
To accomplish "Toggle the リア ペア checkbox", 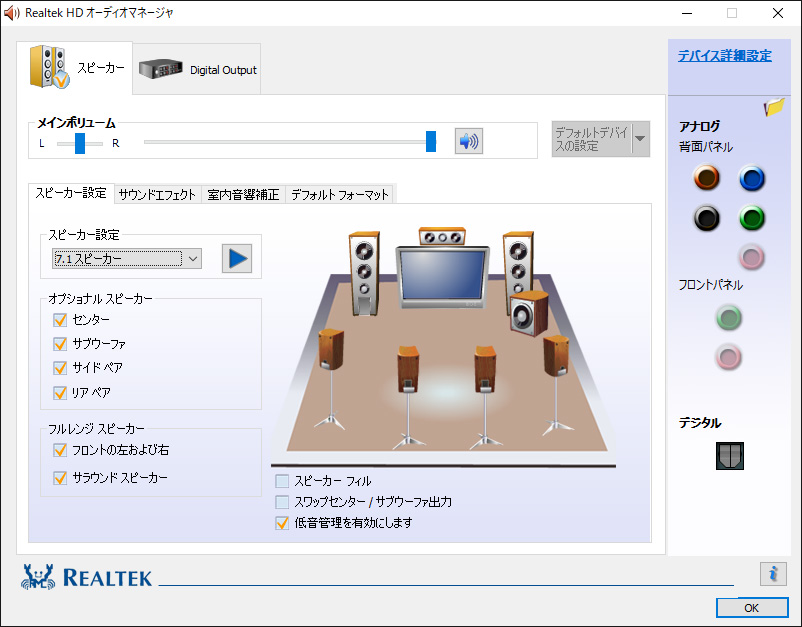I will [x=60, y=393].
